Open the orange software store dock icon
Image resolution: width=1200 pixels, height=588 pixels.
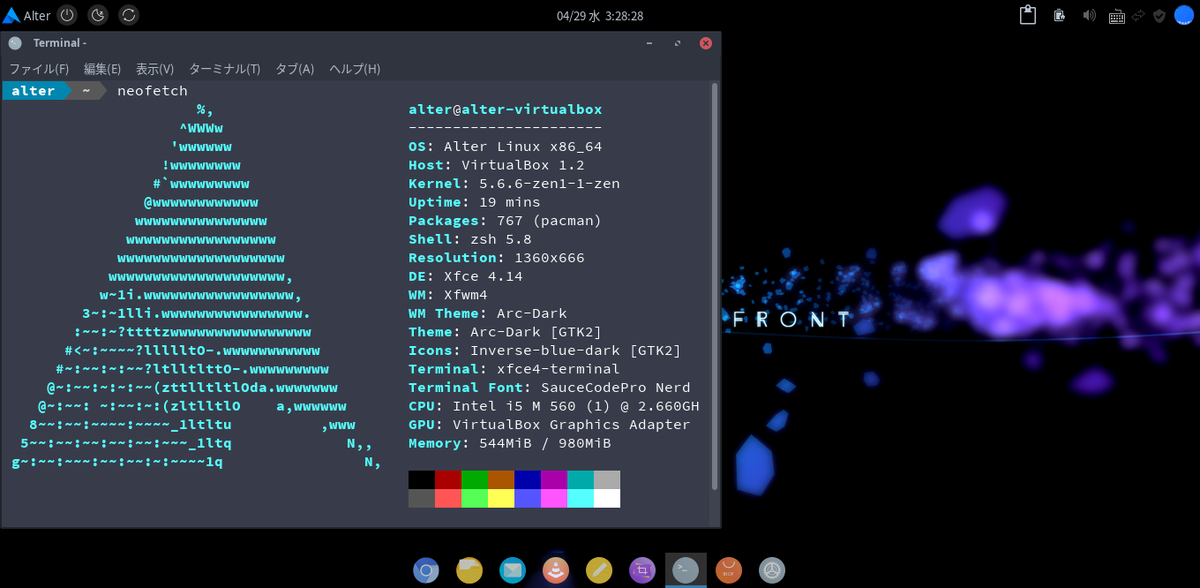tap(729, 570)
